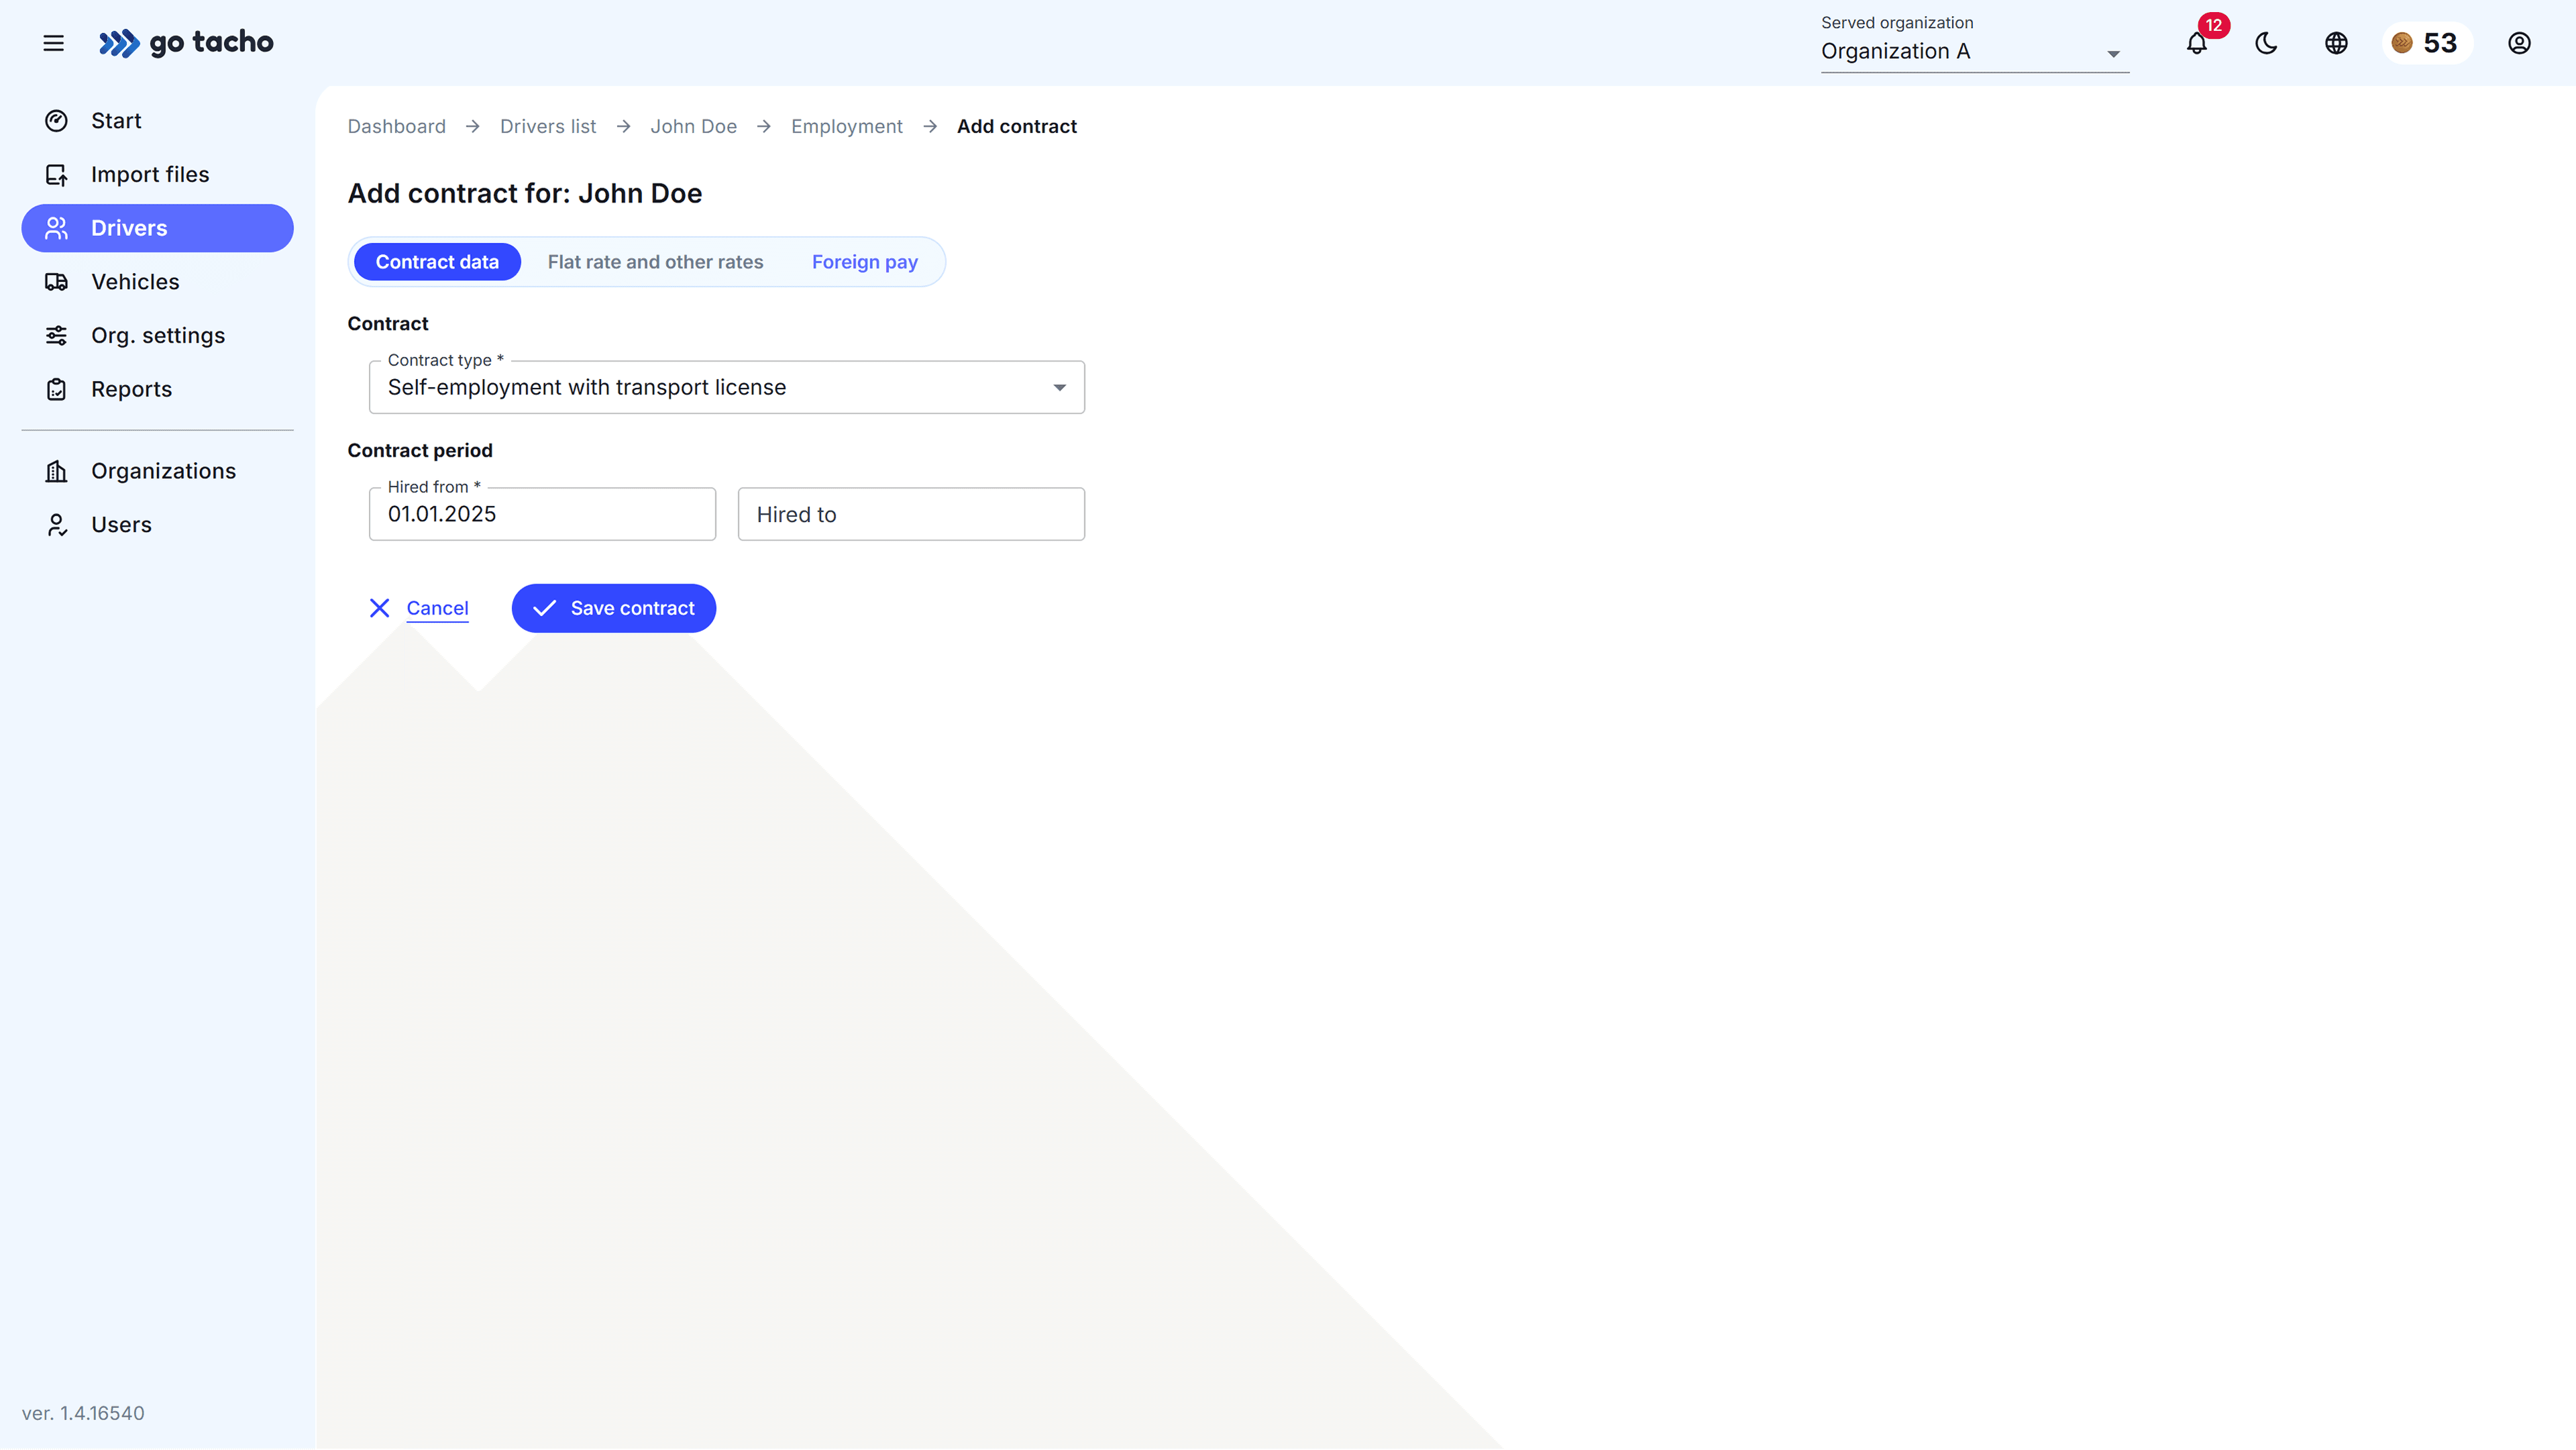Select the Contract data tab

[x=437, y=261]
